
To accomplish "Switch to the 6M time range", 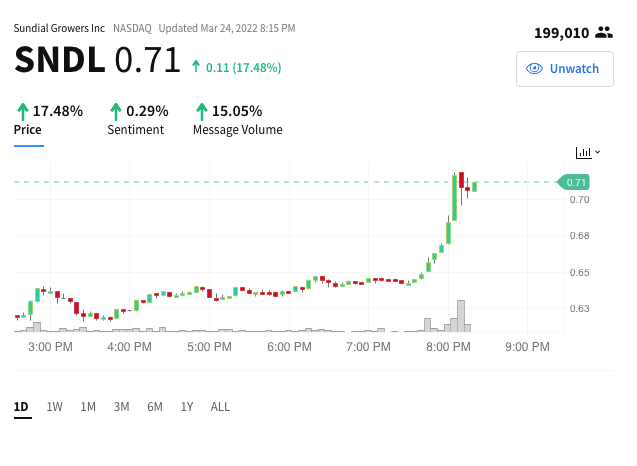I will point(155,407).
